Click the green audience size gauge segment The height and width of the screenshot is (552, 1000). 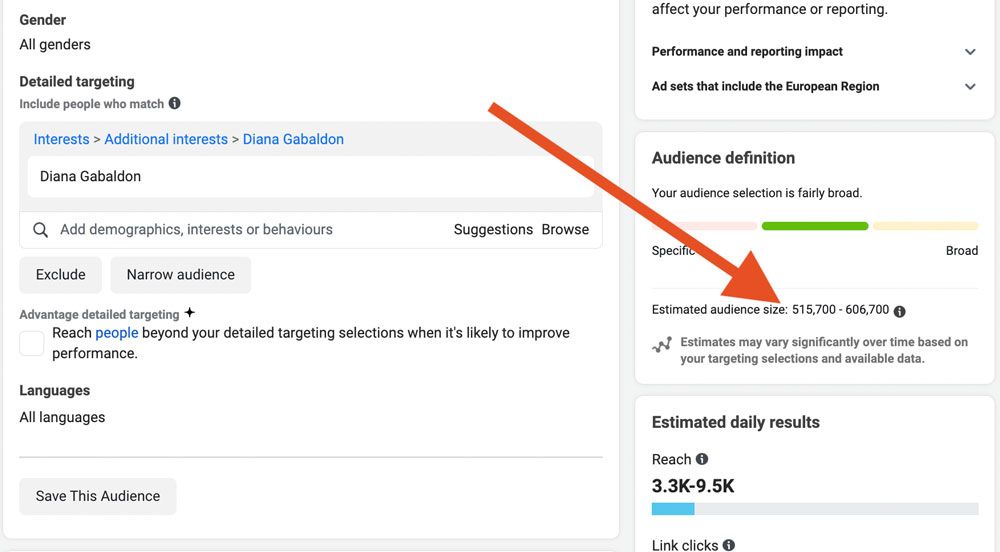tap(815, 226)
